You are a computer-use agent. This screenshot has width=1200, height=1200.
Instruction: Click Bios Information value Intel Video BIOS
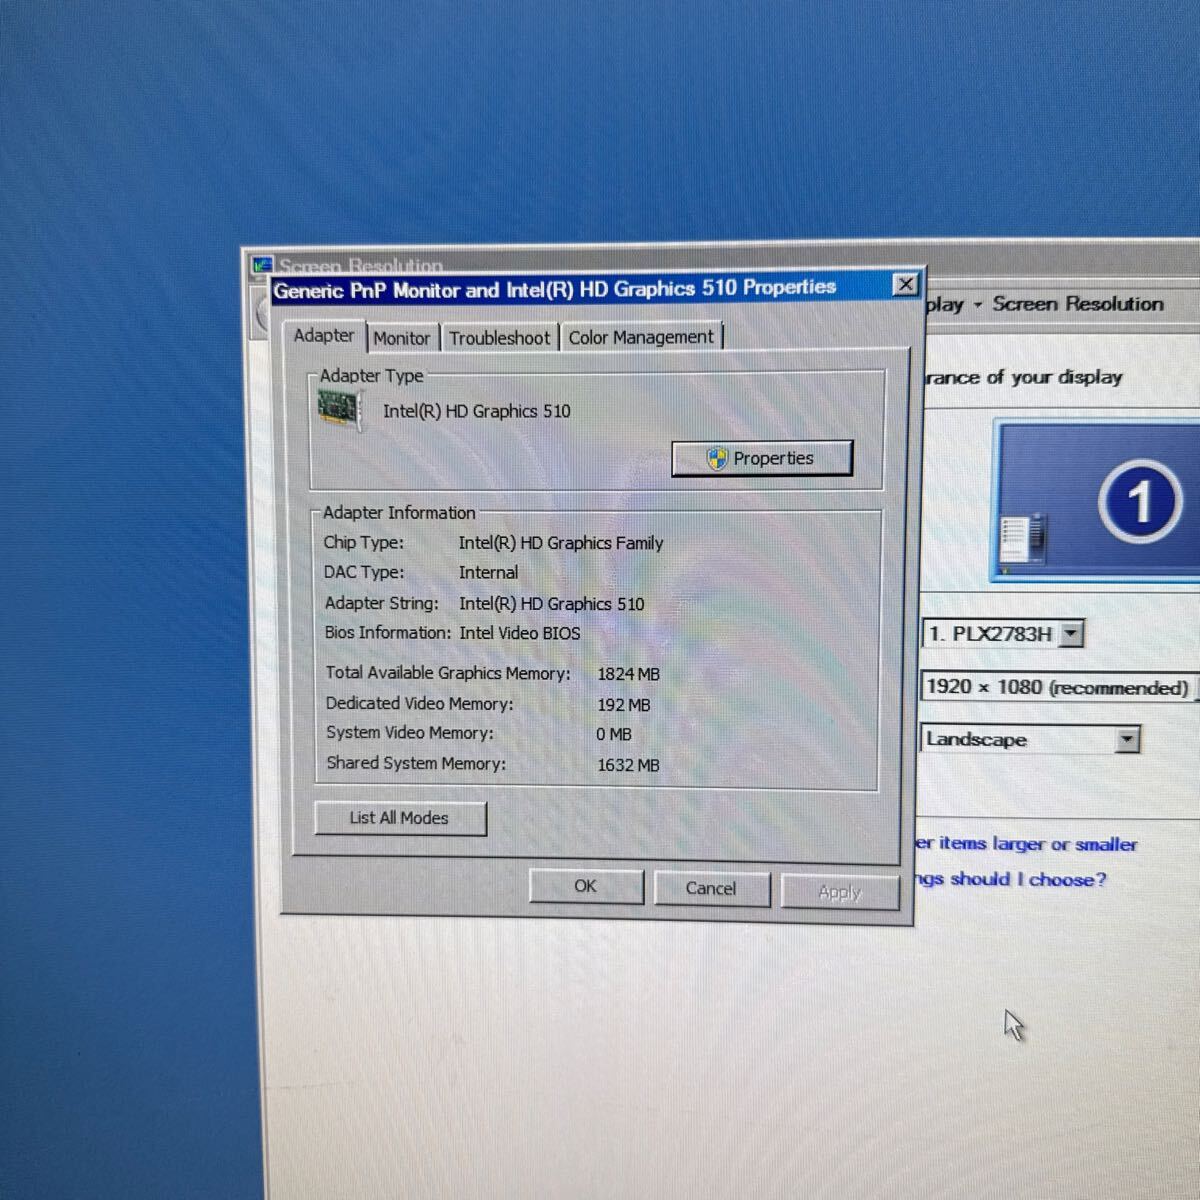(x=520, y=633)
